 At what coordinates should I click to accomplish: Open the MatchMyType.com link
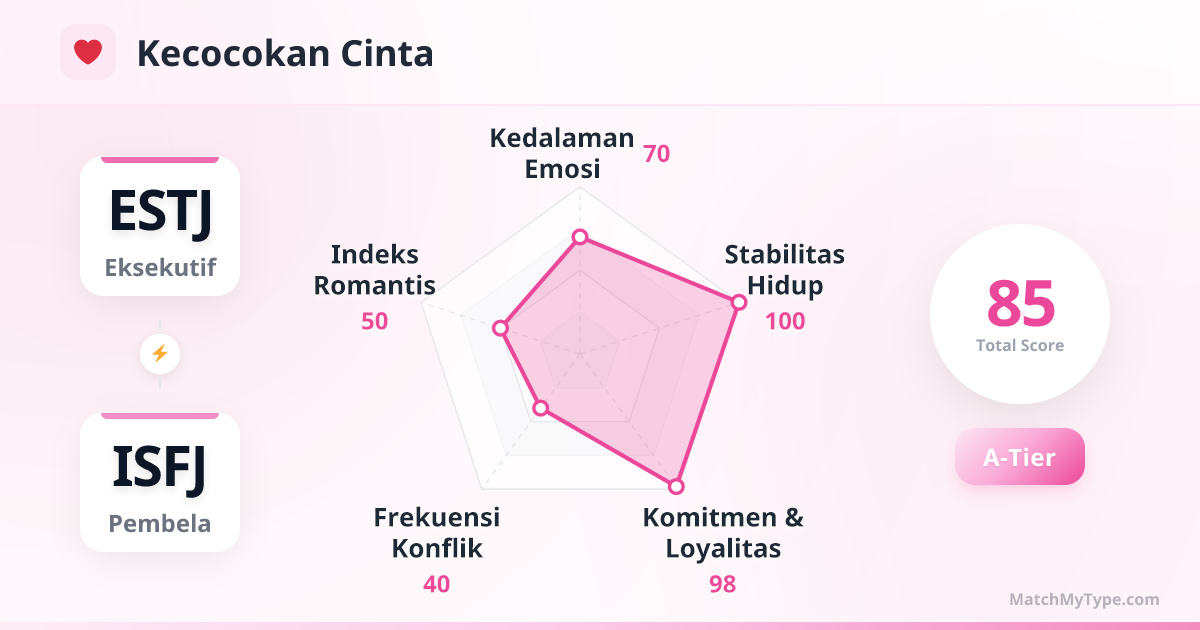[x=1084, y=600]
